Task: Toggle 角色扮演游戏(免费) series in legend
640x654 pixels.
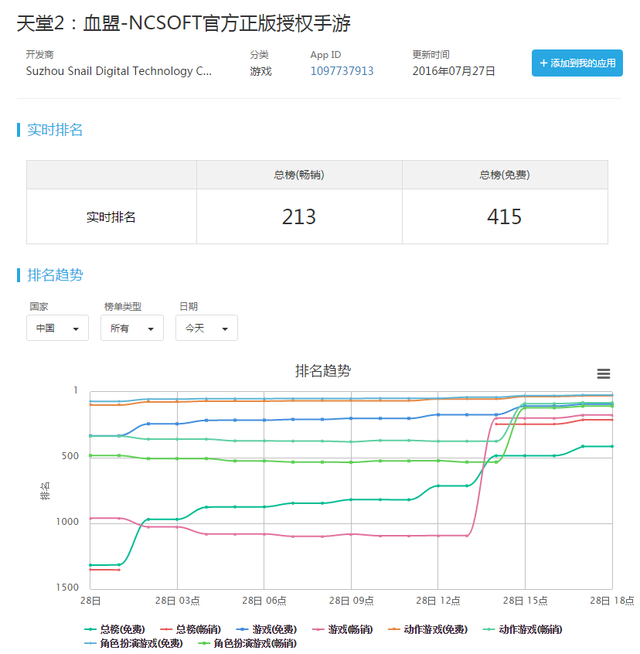Action: [x=134, y=643]
